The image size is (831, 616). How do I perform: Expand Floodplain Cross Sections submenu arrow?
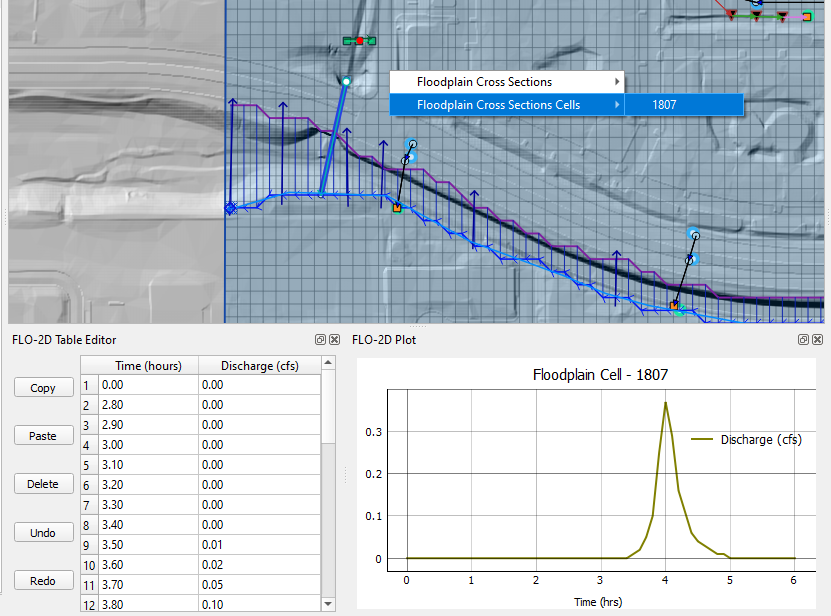pyautogui.click(x=617, y=82)
